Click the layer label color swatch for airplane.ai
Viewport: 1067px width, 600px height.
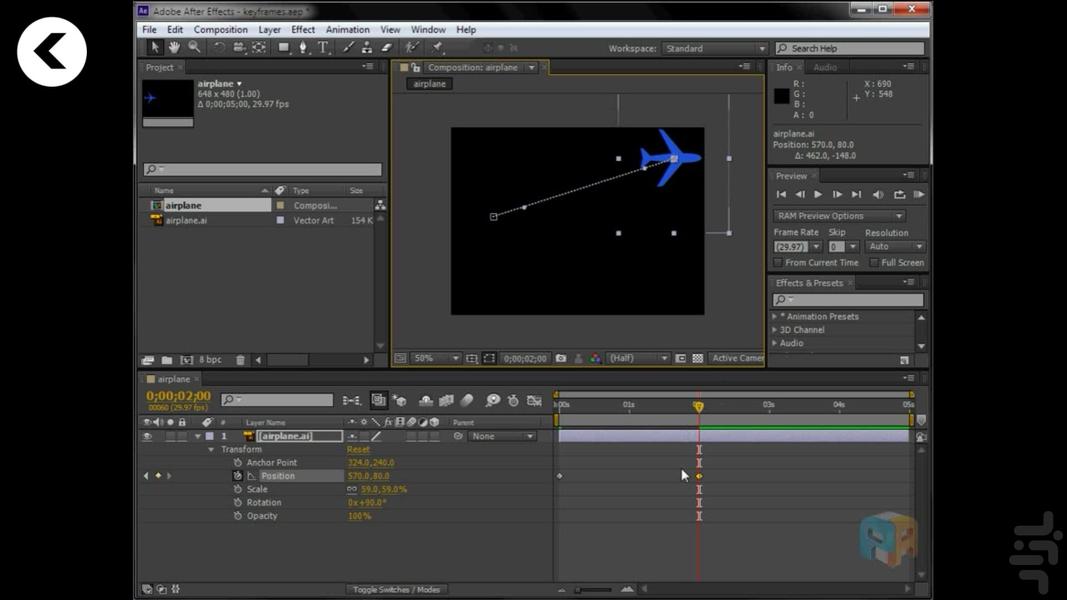pos(210,436)
